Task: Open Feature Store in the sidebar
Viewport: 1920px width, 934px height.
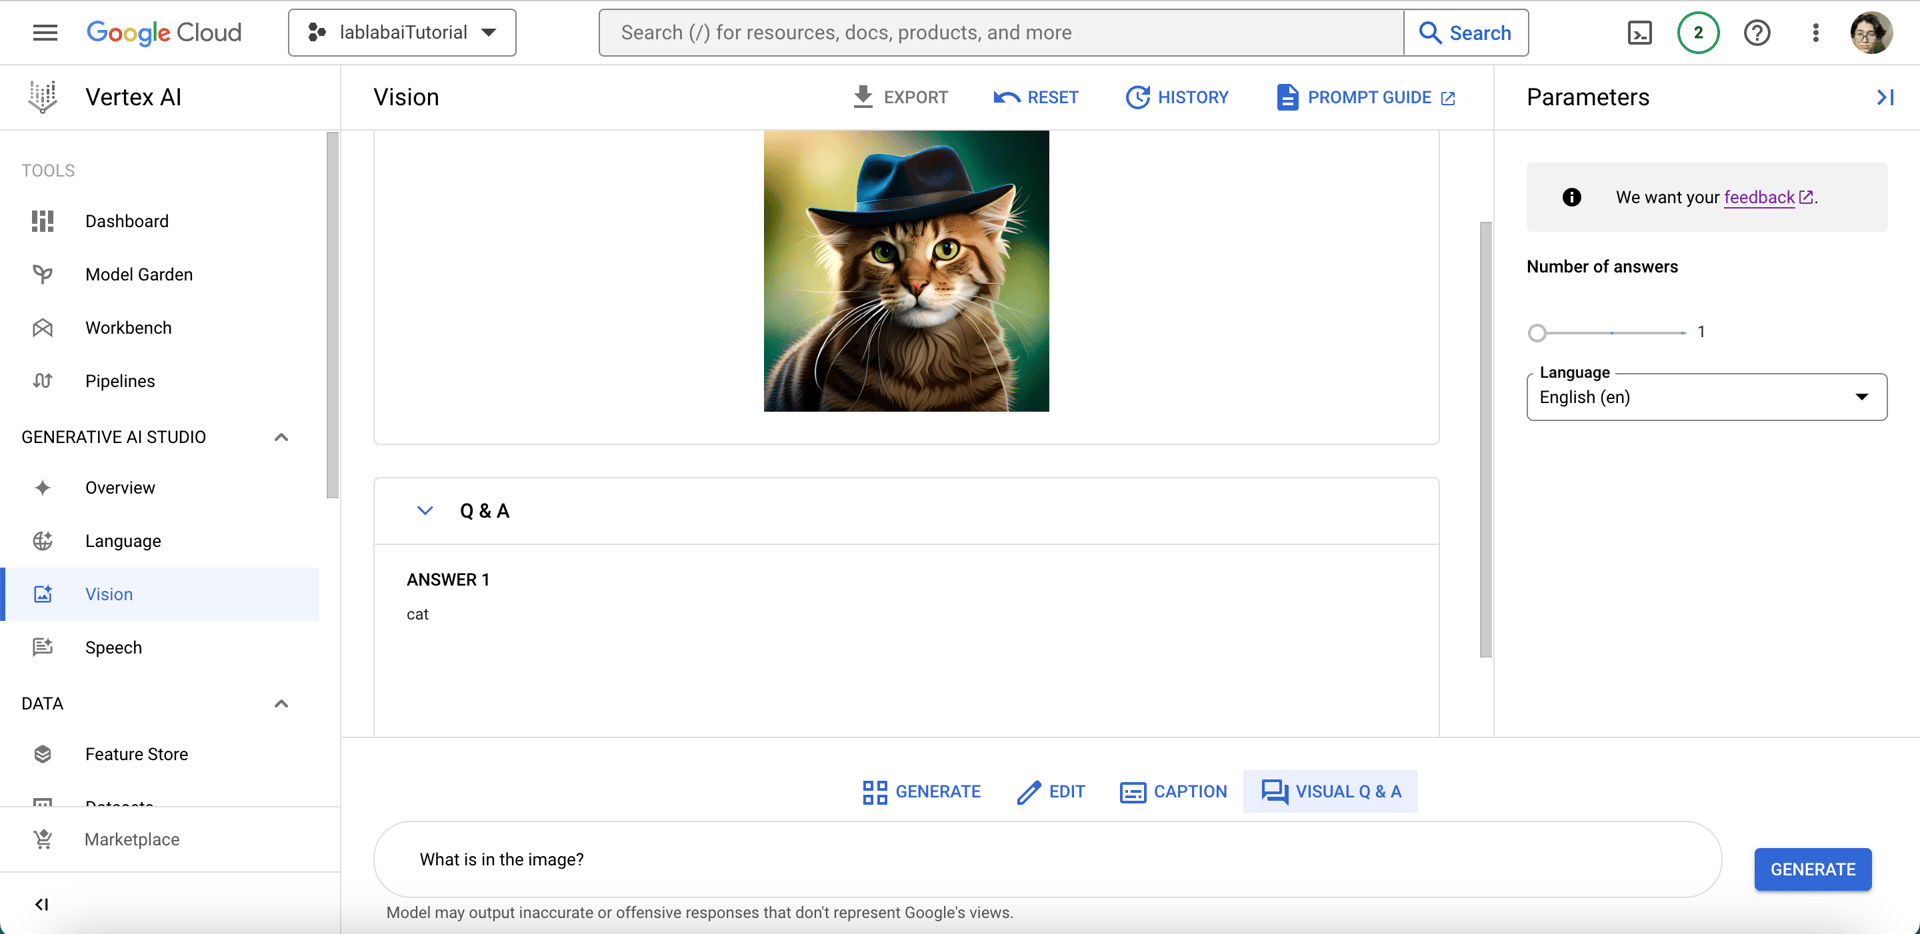Action: 136,754
